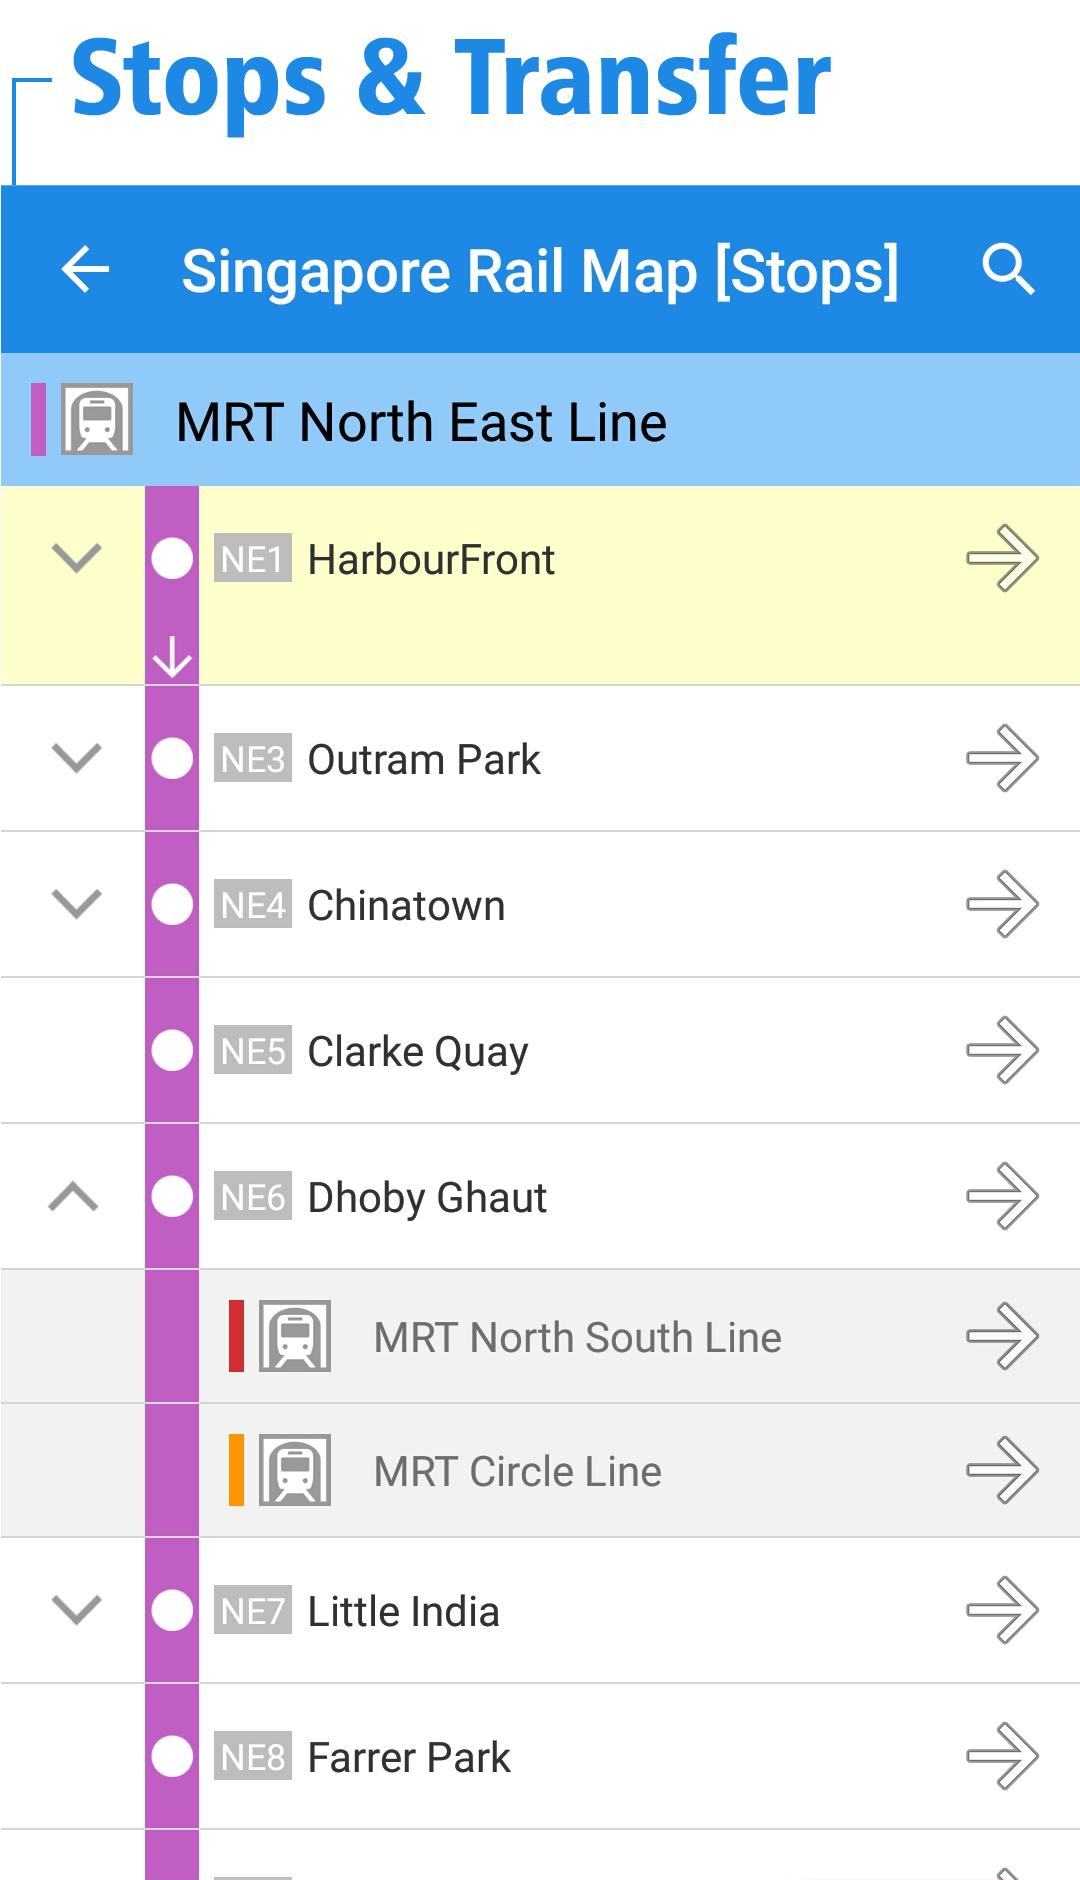
Task: Click the MRT North East Line train icon
Action: click(97, 420)
